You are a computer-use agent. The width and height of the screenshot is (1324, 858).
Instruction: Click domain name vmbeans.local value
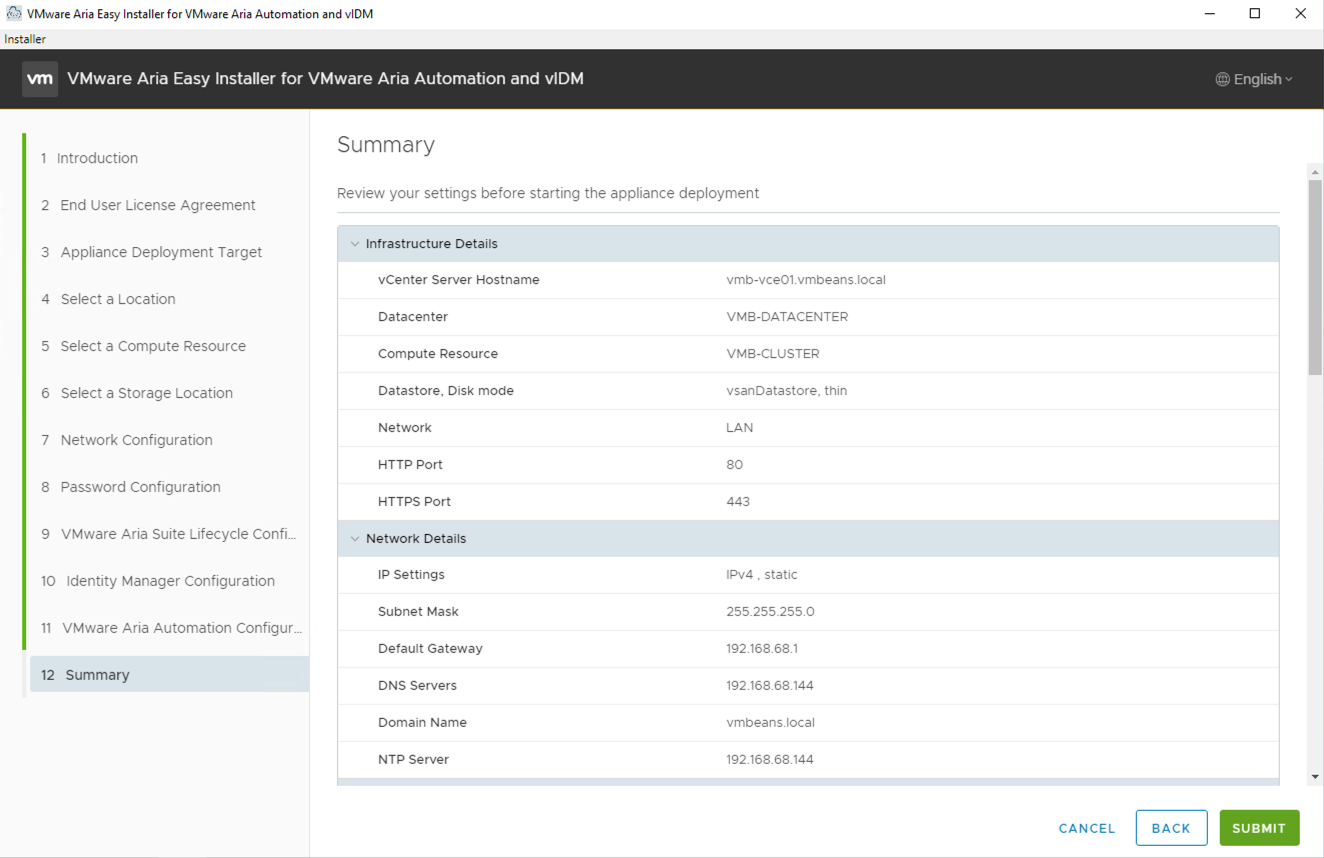771,723
